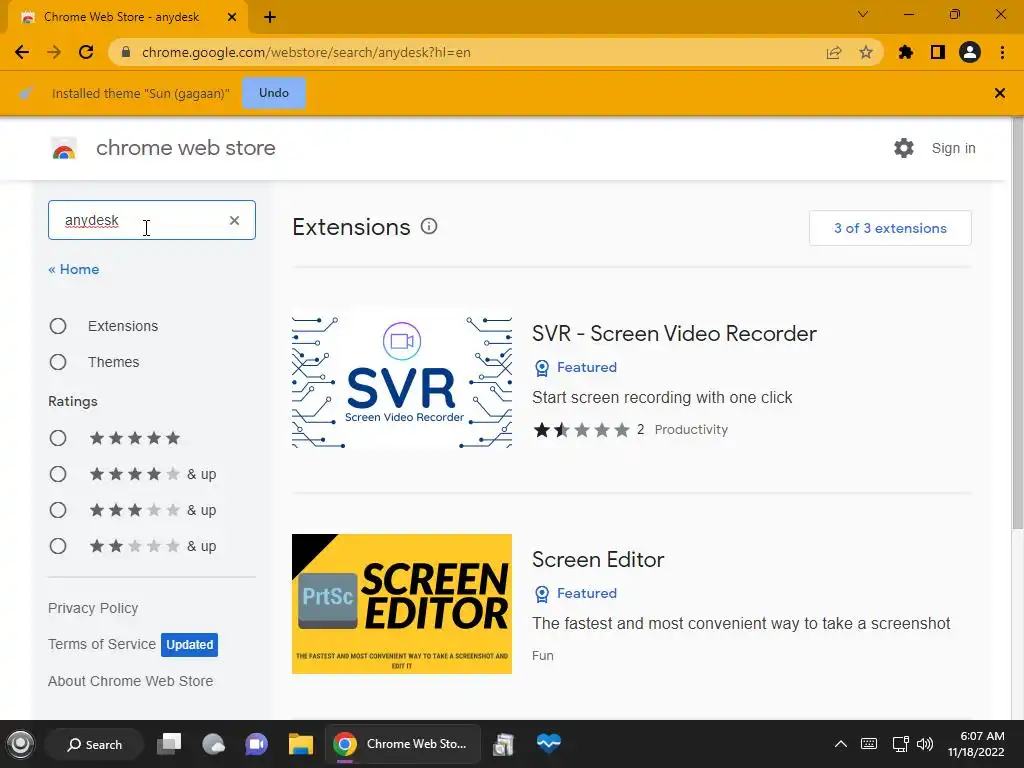The image size is (1024, 768).
Task: Open the clock and date
Action: click(976, 744)
